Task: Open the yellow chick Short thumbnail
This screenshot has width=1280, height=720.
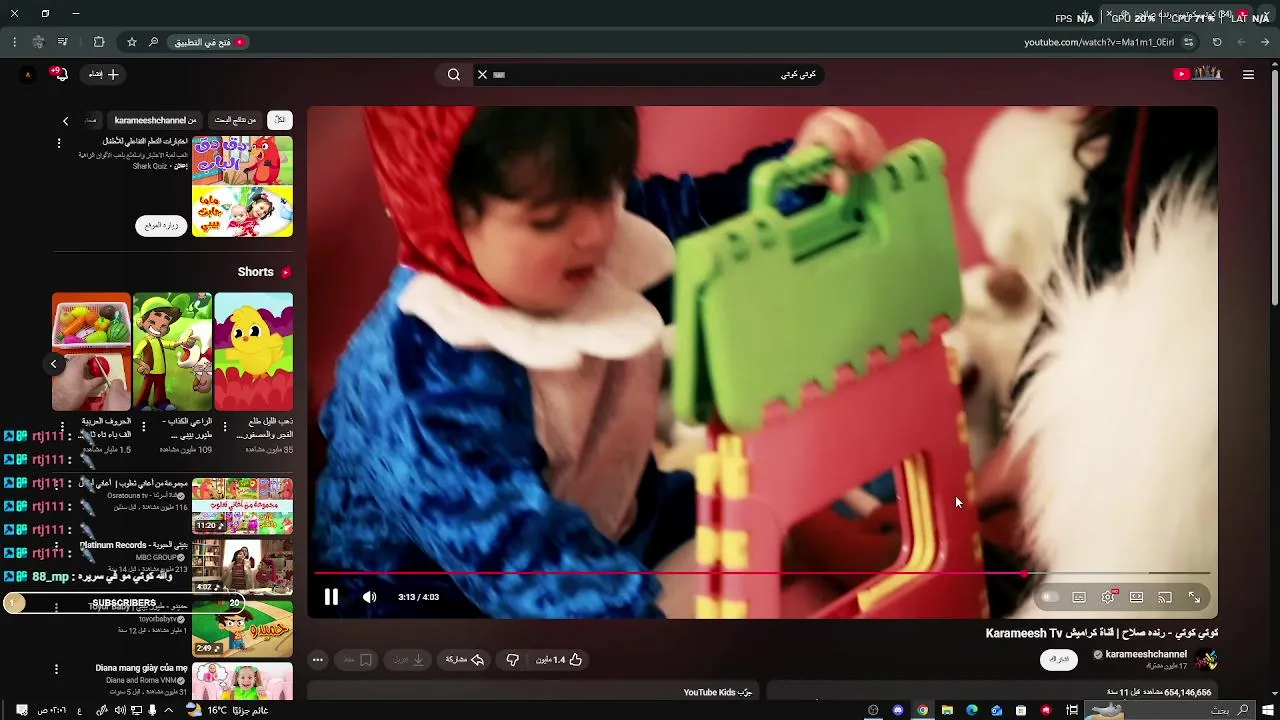Action: [x=254, y=352]
